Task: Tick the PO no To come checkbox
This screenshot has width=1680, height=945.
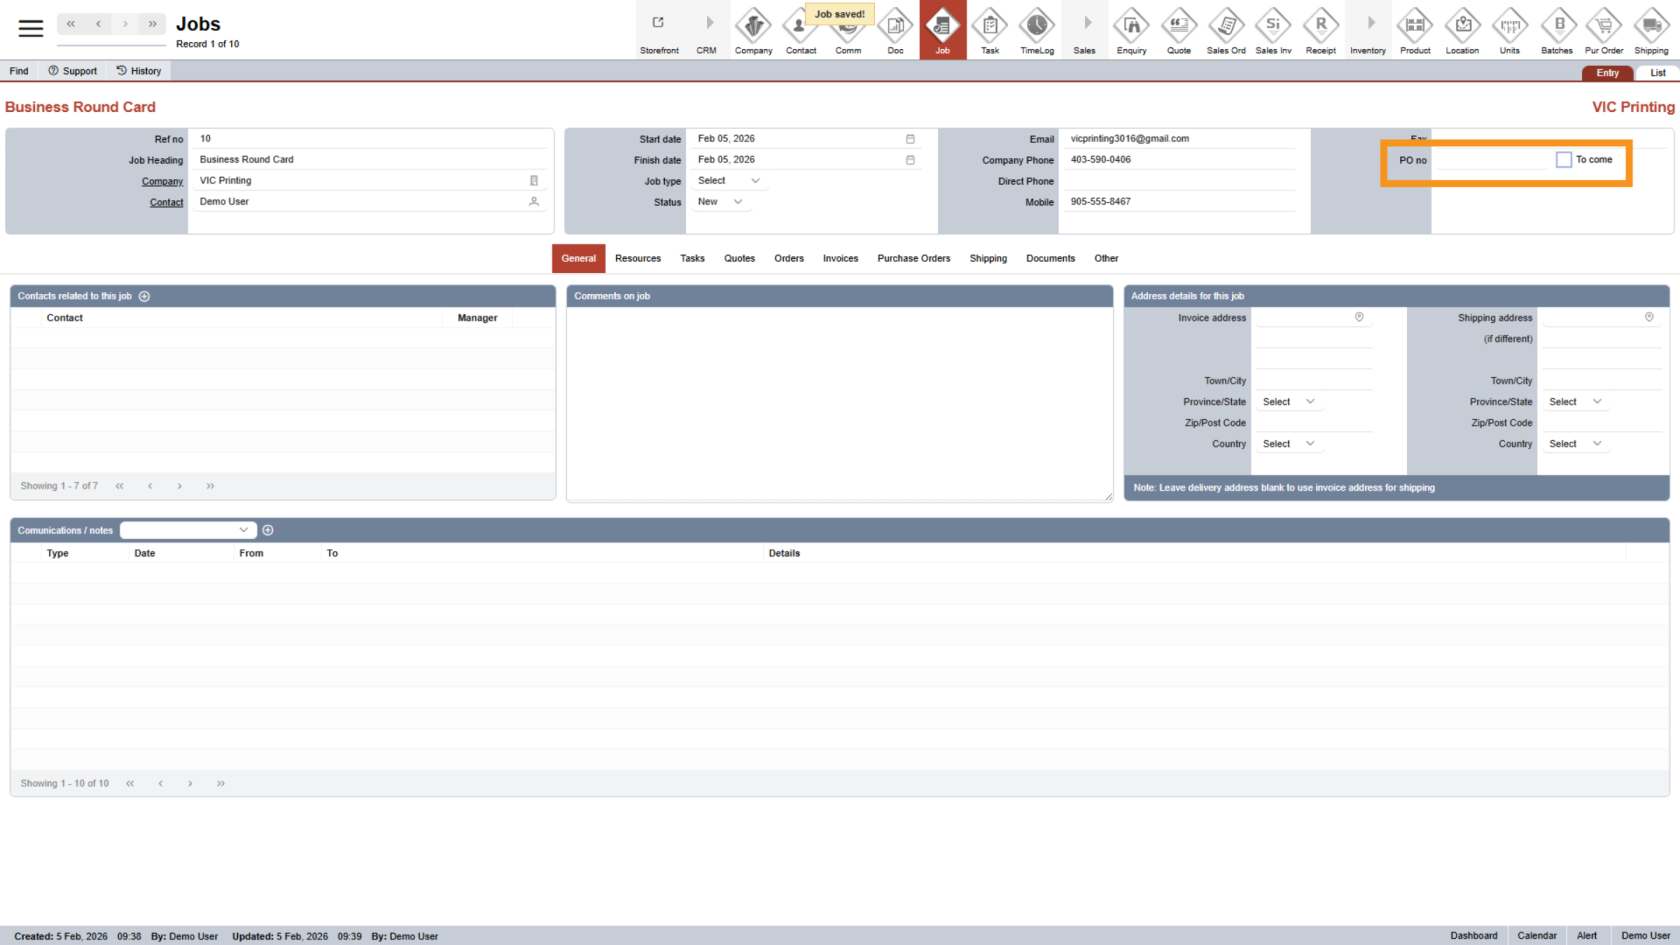Action: 1564,160
